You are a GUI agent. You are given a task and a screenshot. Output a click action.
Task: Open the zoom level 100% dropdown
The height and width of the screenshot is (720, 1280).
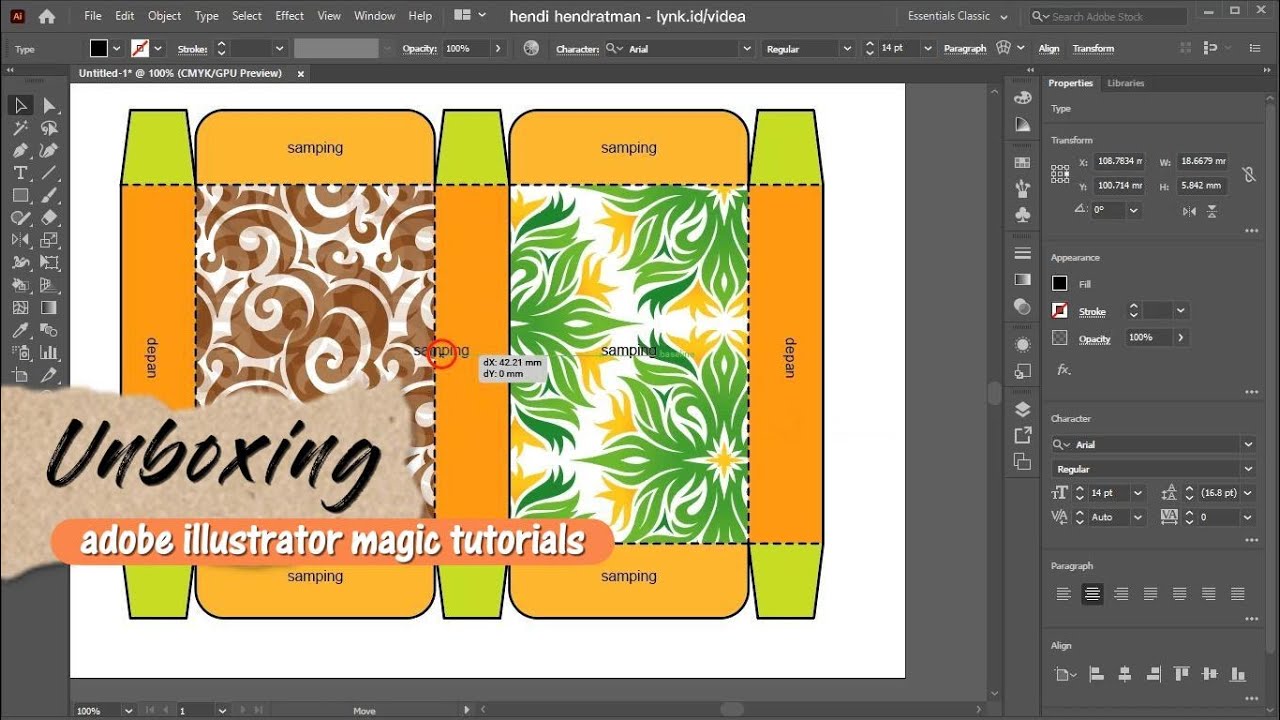click(127, 710)
